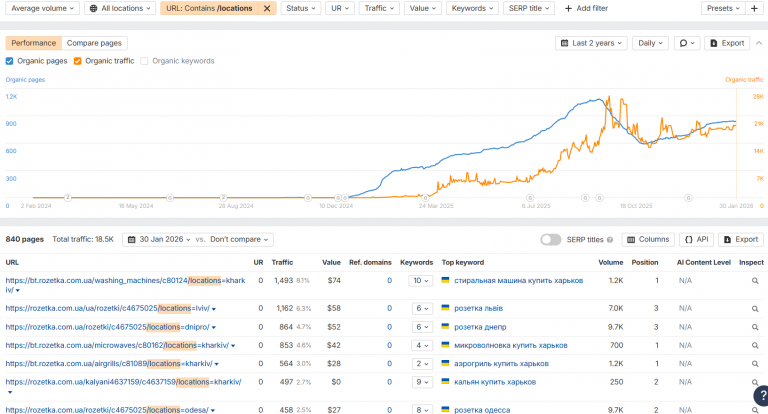Open the Status filter dropdown
The width and height of the screenshot is (768, 414).
point(301,8)
